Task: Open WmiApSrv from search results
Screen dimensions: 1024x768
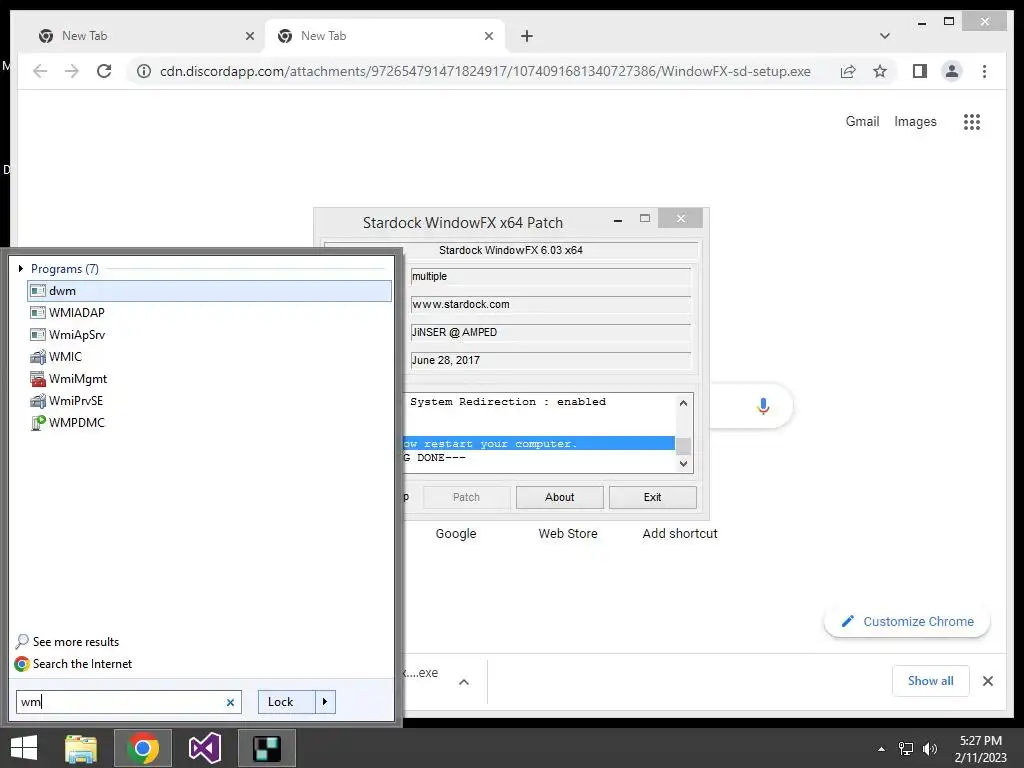Action: [210, 335]
